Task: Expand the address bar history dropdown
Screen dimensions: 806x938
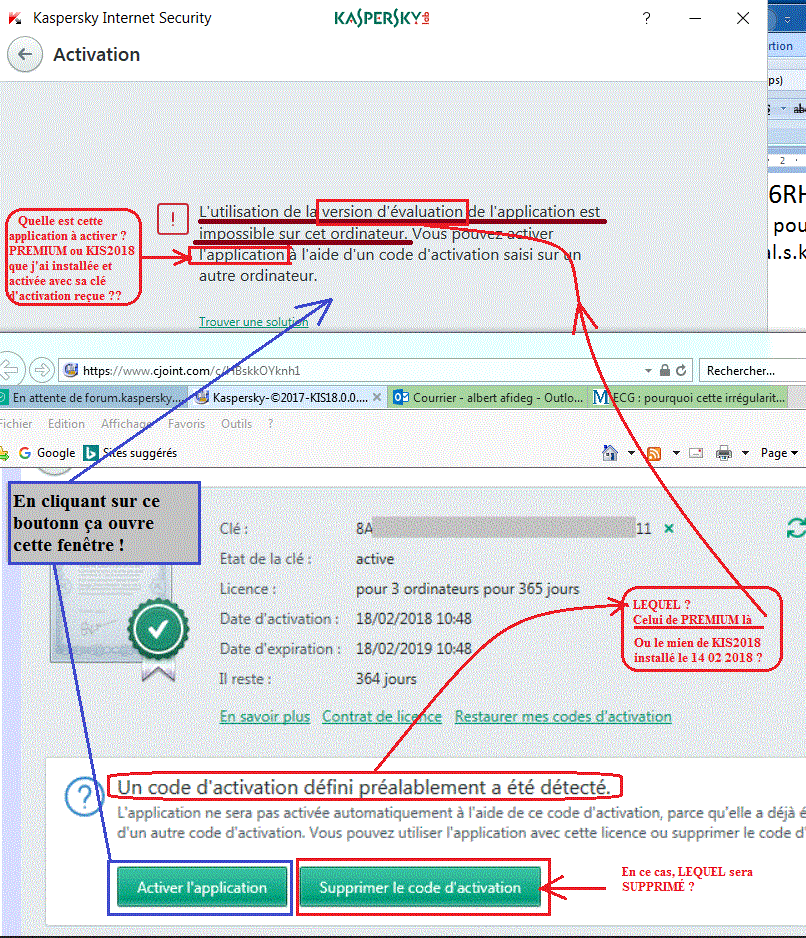Action: [648, 371]
